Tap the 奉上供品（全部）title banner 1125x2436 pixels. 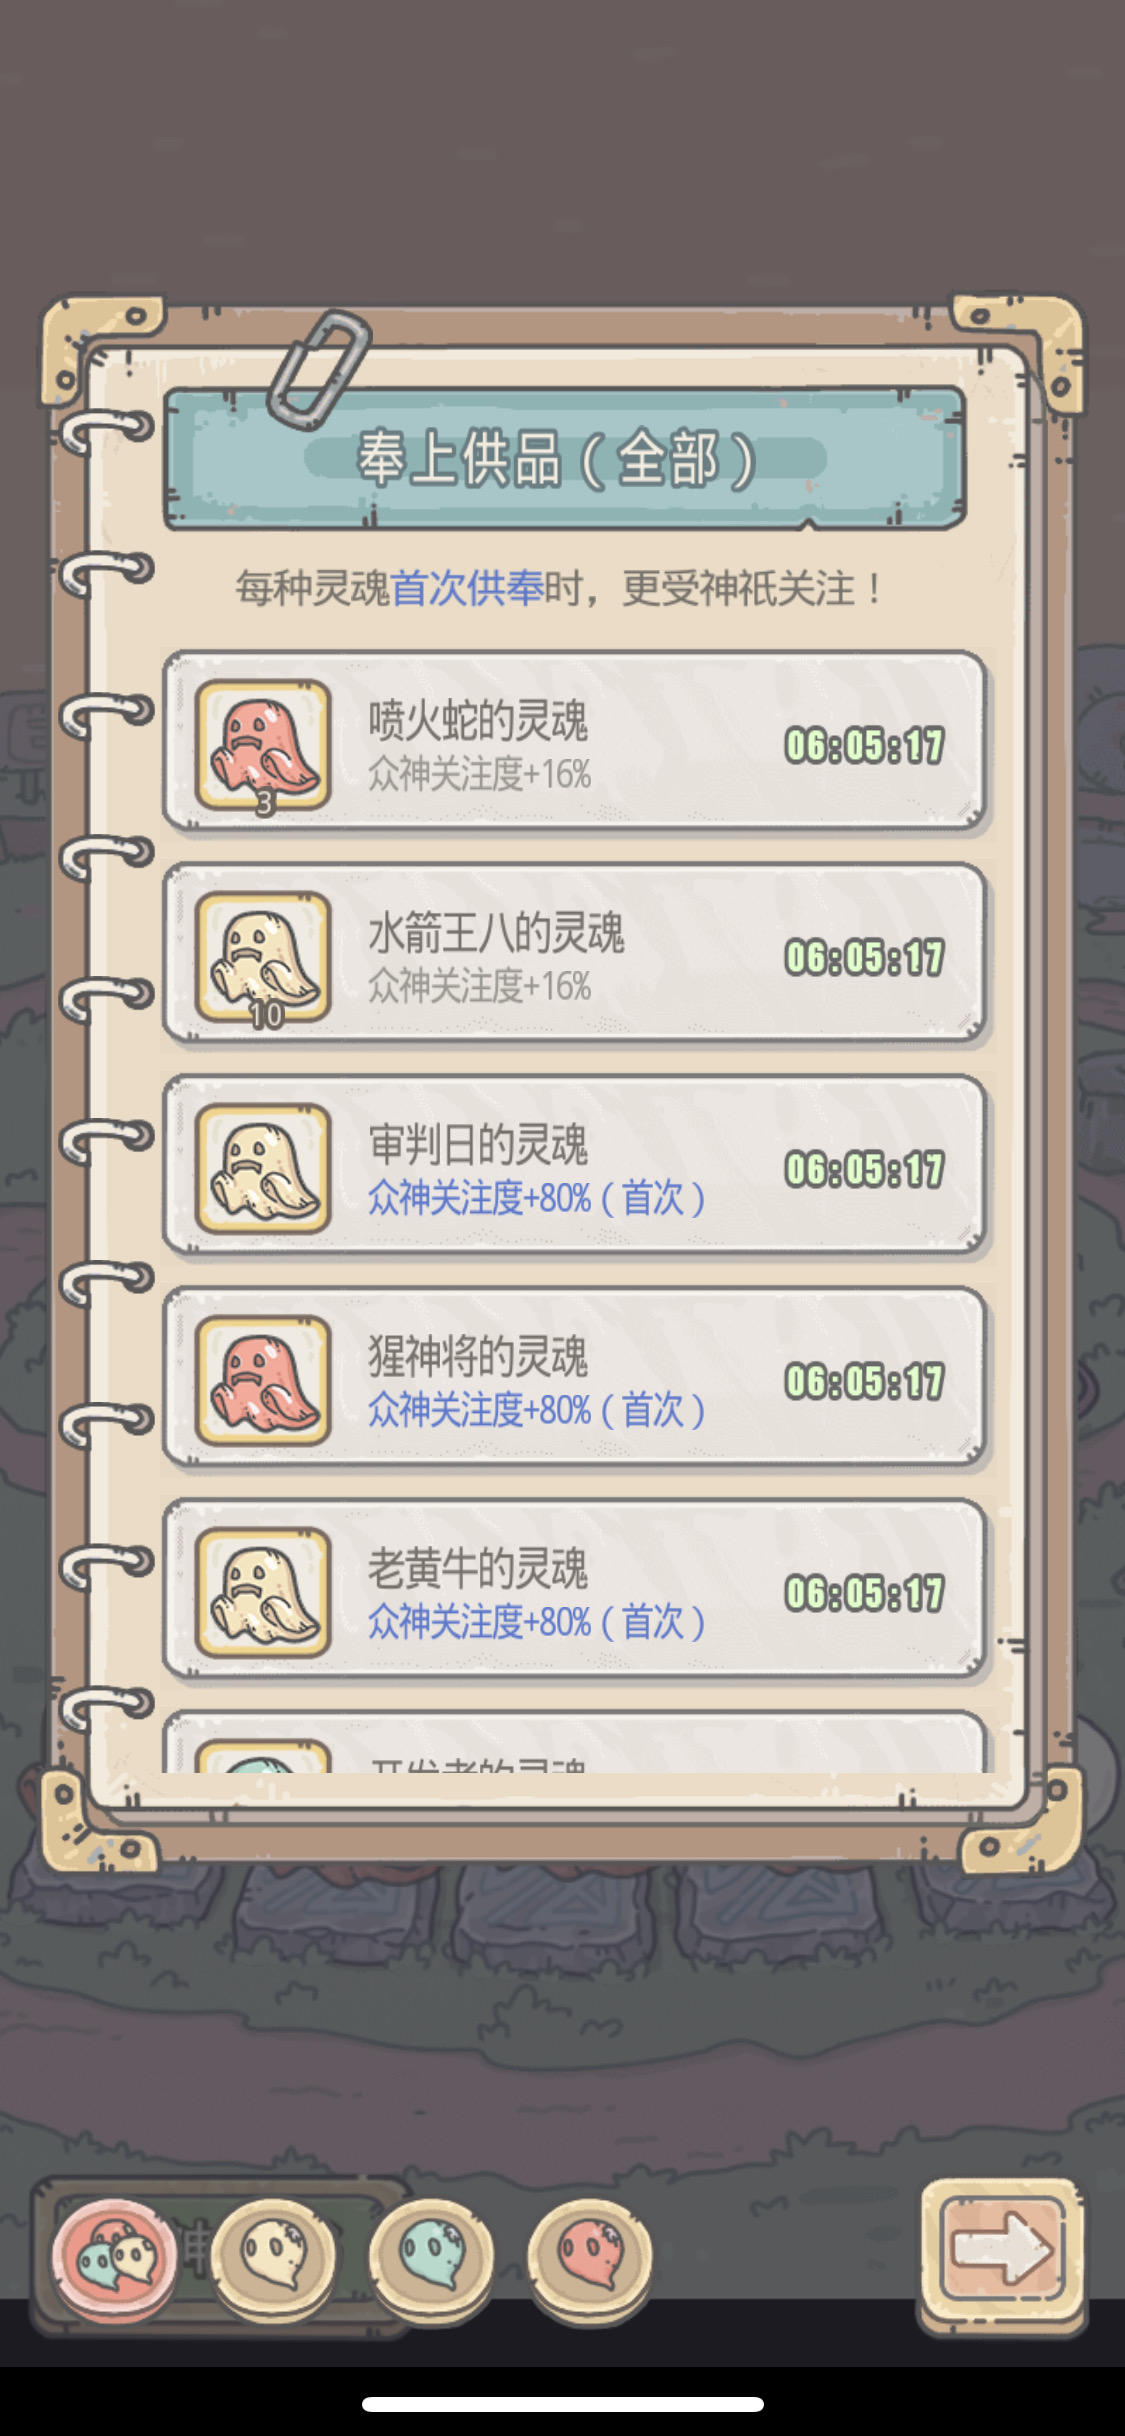[x=565, y=459]
